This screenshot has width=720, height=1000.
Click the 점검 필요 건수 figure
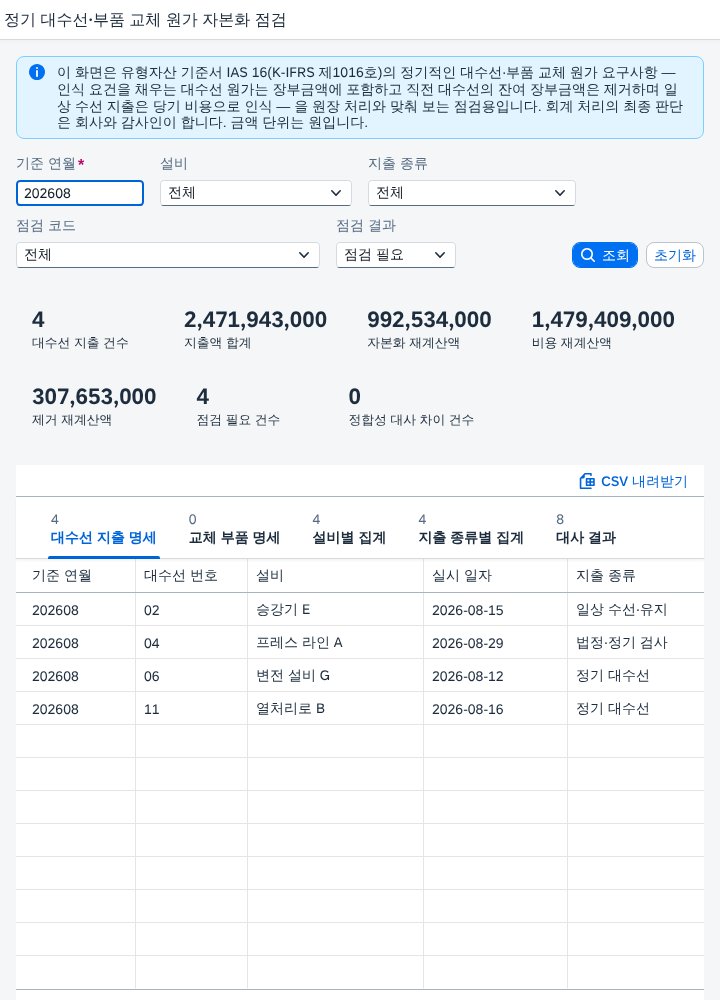(203, 397)
